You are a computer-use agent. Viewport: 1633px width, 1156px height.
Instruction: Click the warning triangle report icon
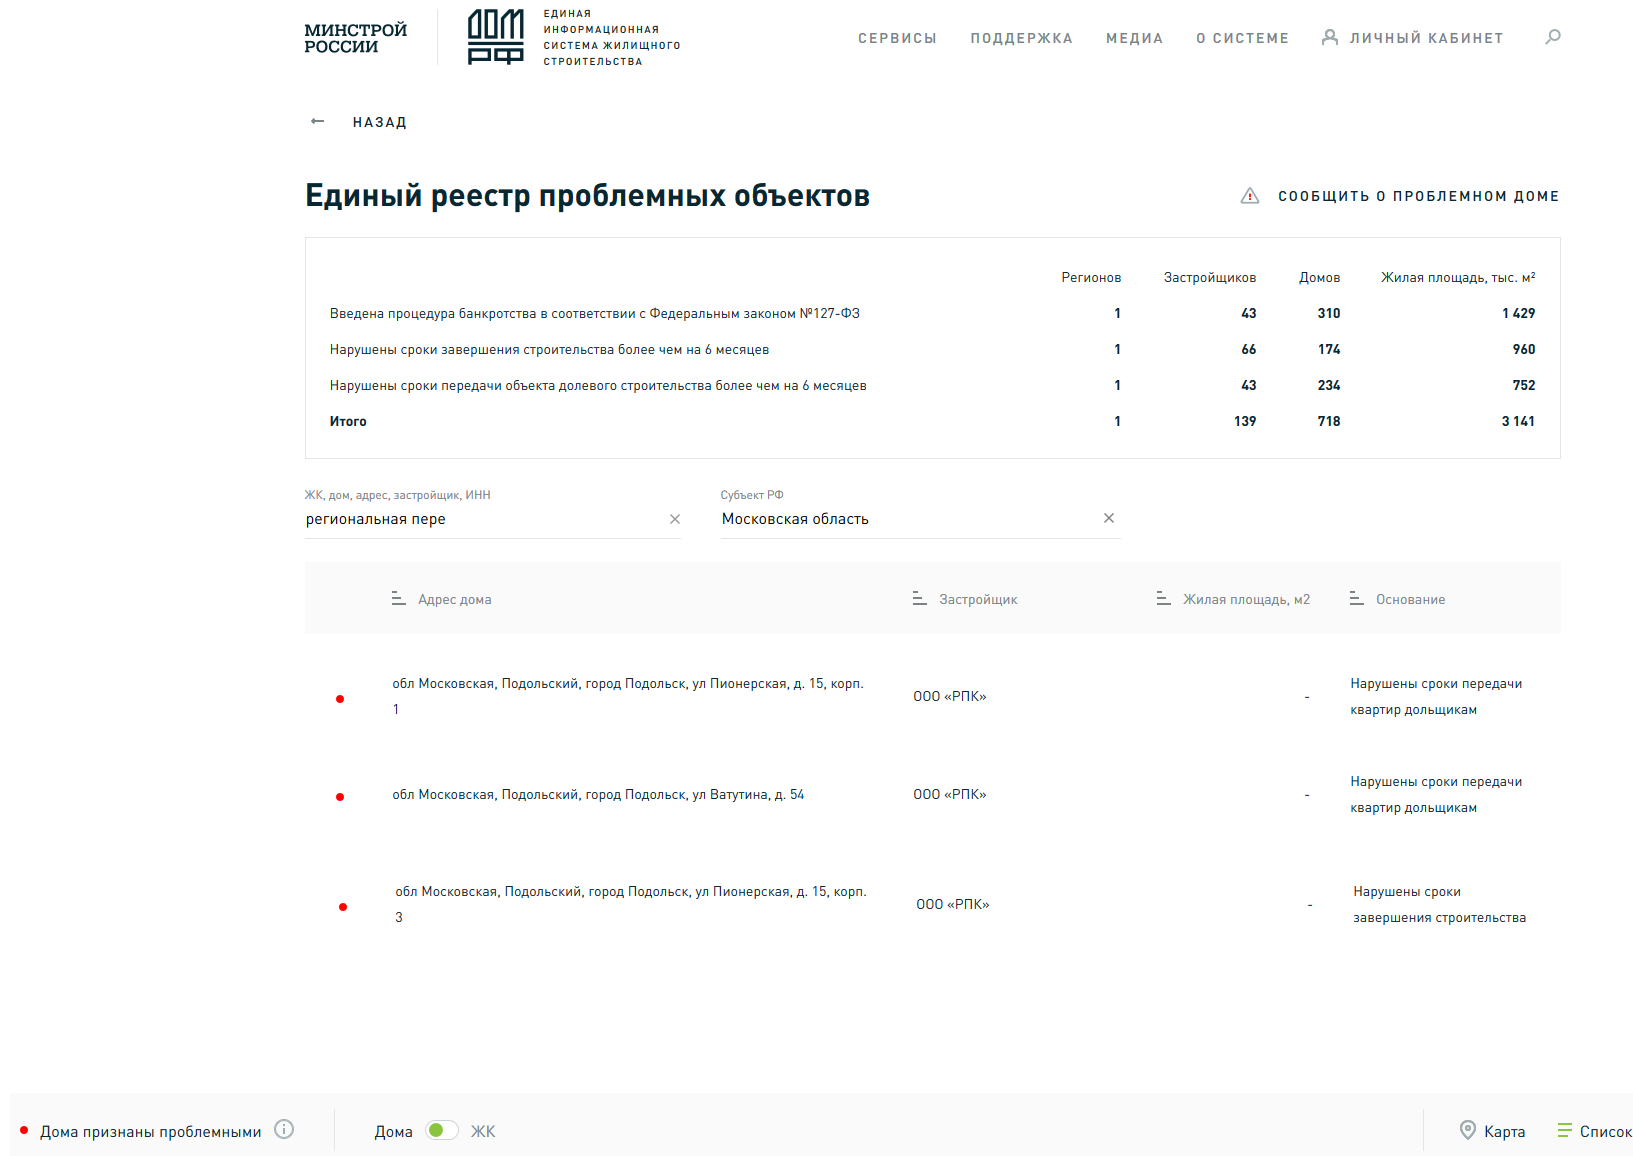click(x=1250, y=196)
